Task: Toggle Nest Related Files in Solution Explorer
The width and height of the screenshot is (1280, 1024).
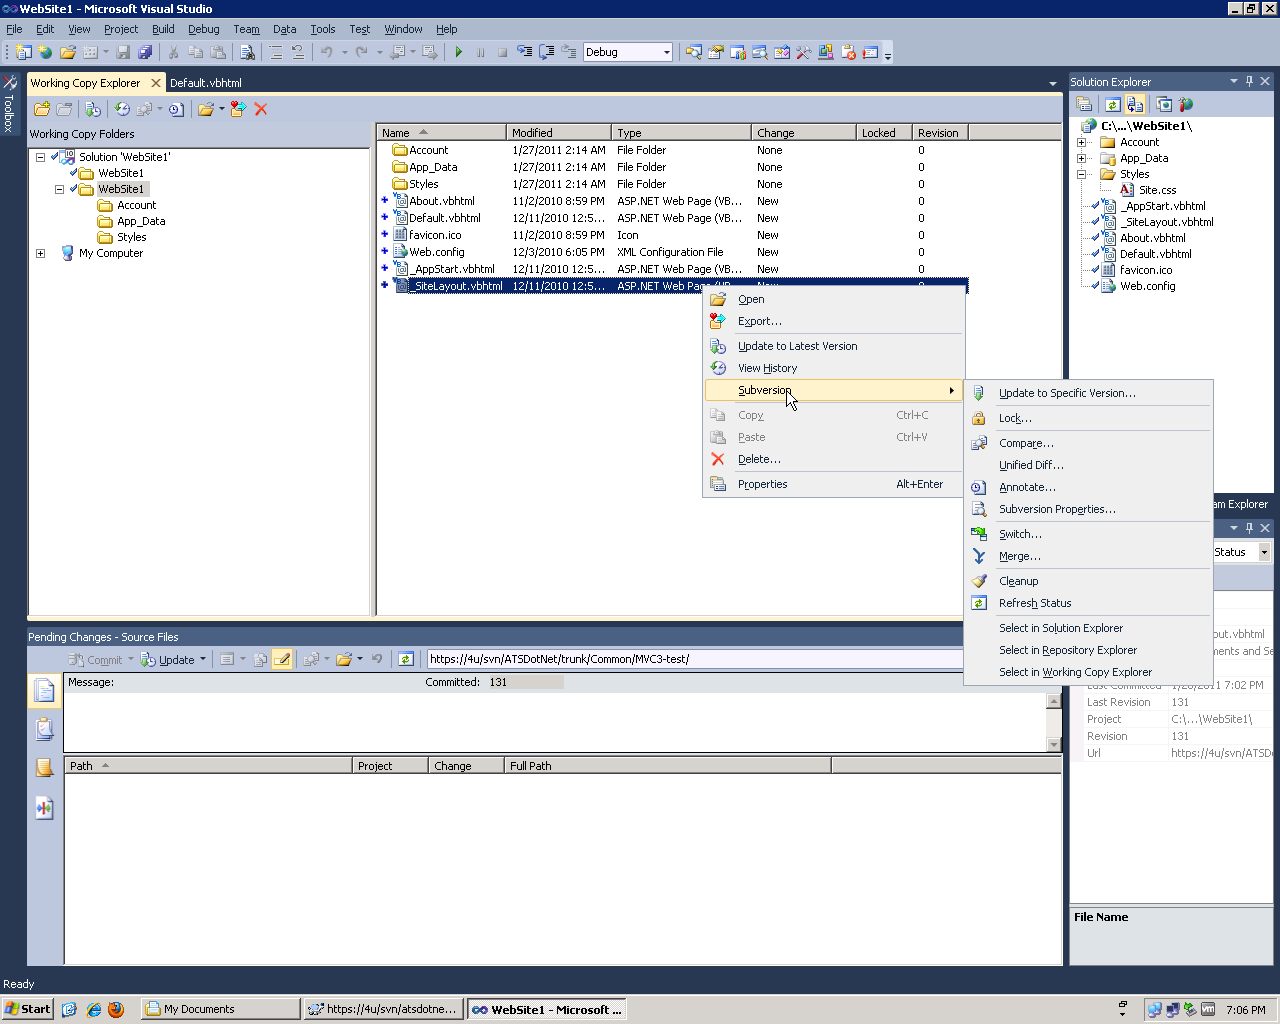Action: pyautogui.click(x=1135, y=104)
